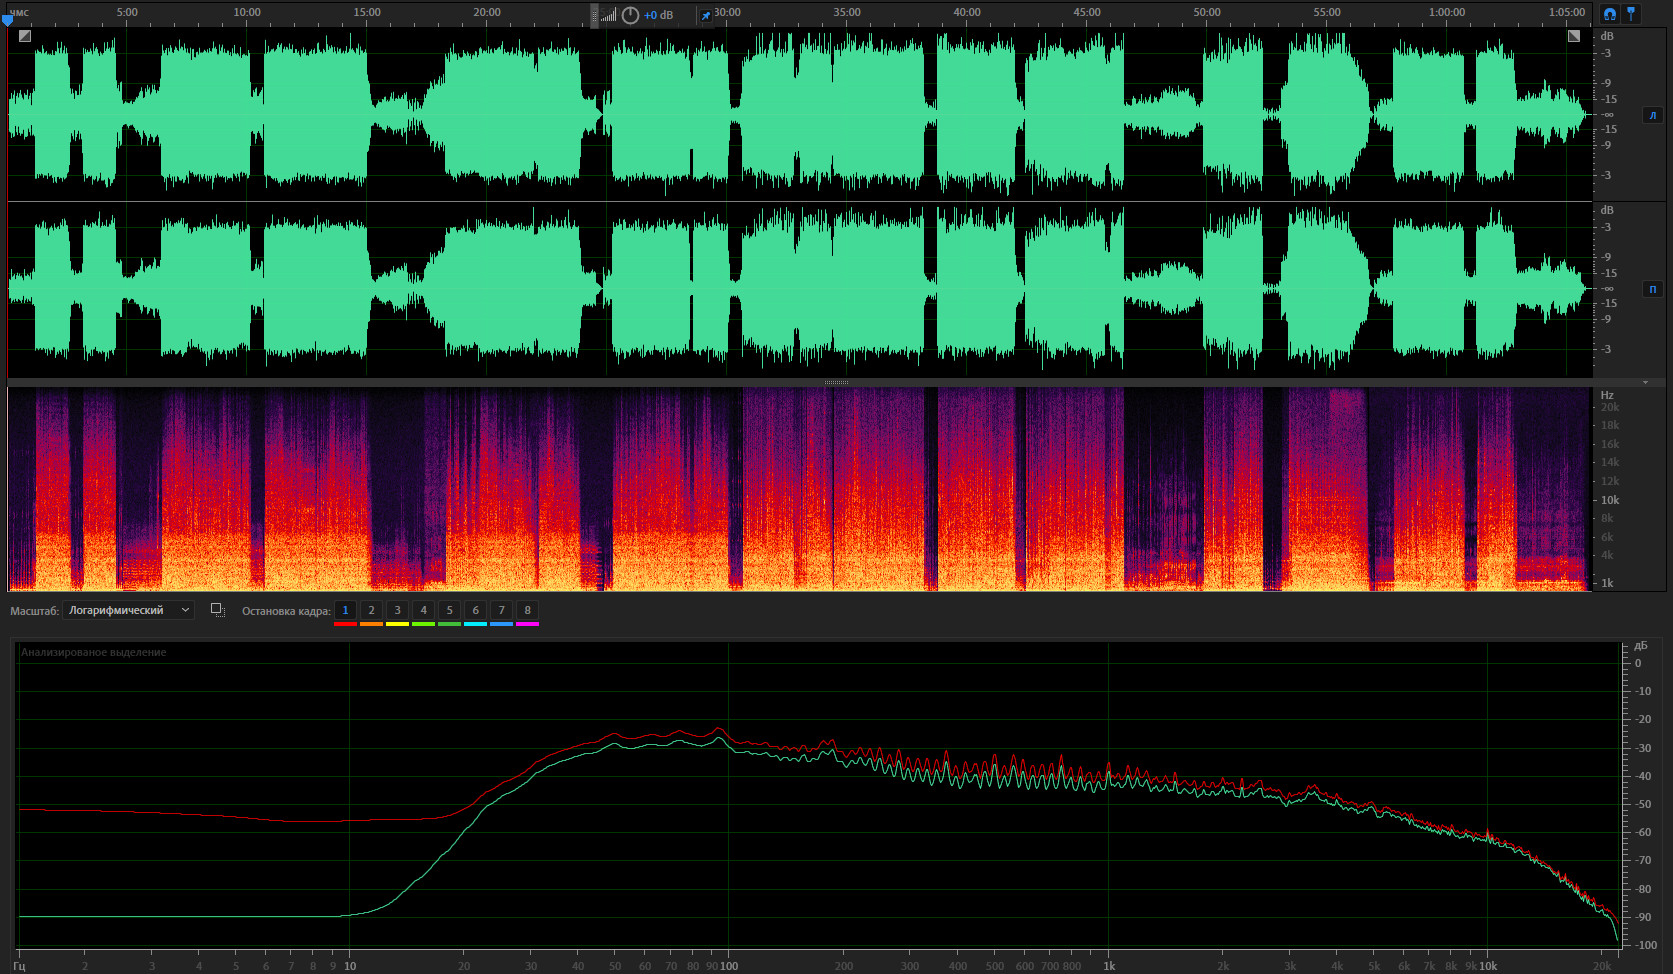
Task: Click the +0 dB gain value
Action: pos(658,15)
